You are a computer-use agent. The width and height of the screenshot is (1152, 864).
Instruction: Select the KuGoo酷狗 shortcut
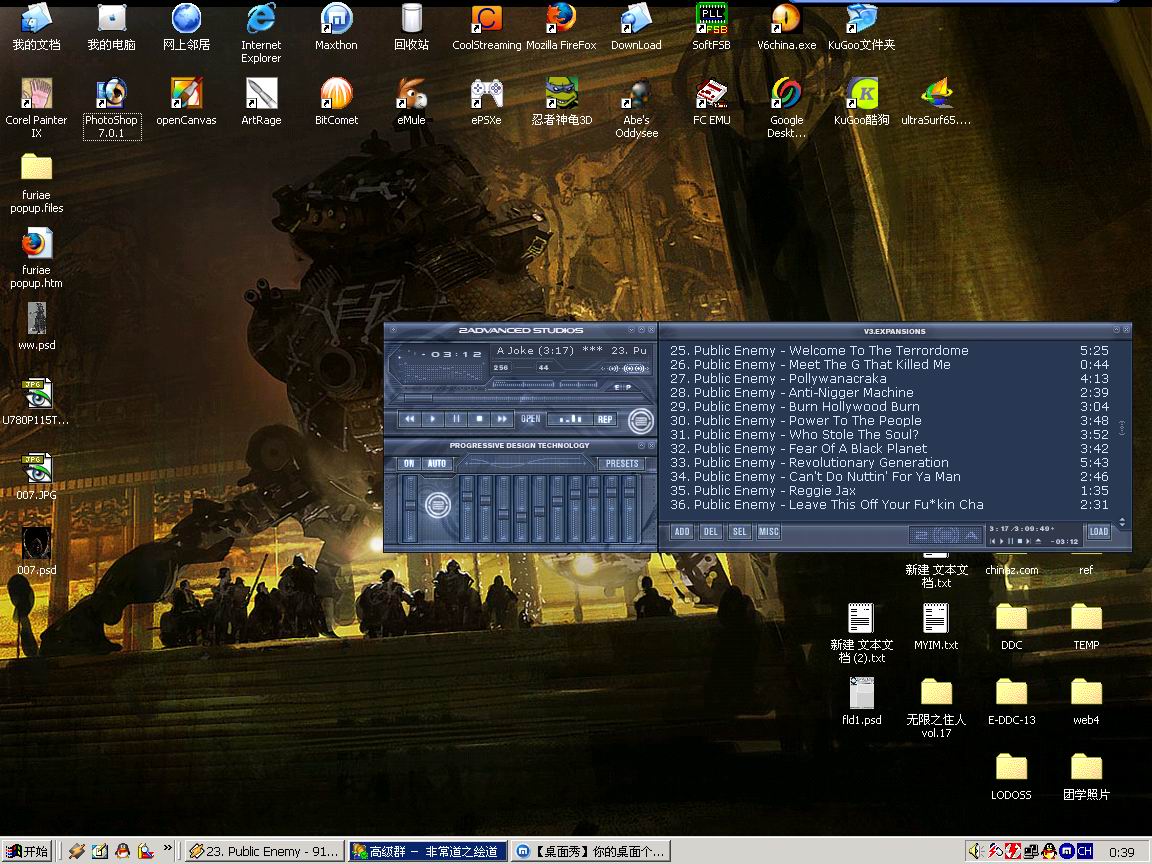[861, 101]
